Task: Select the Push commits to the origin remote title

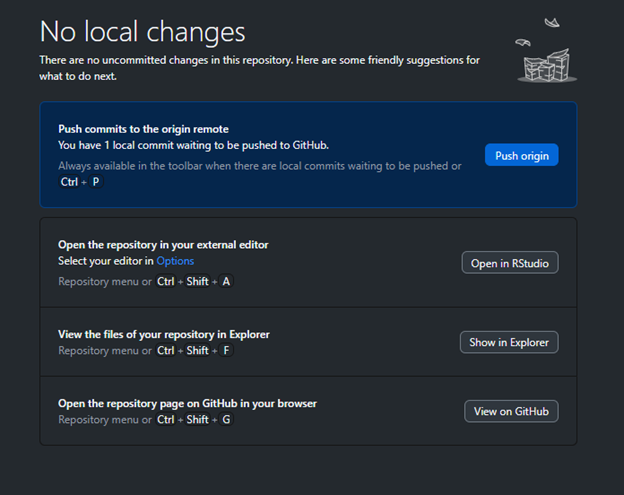Action: point(144,129)
